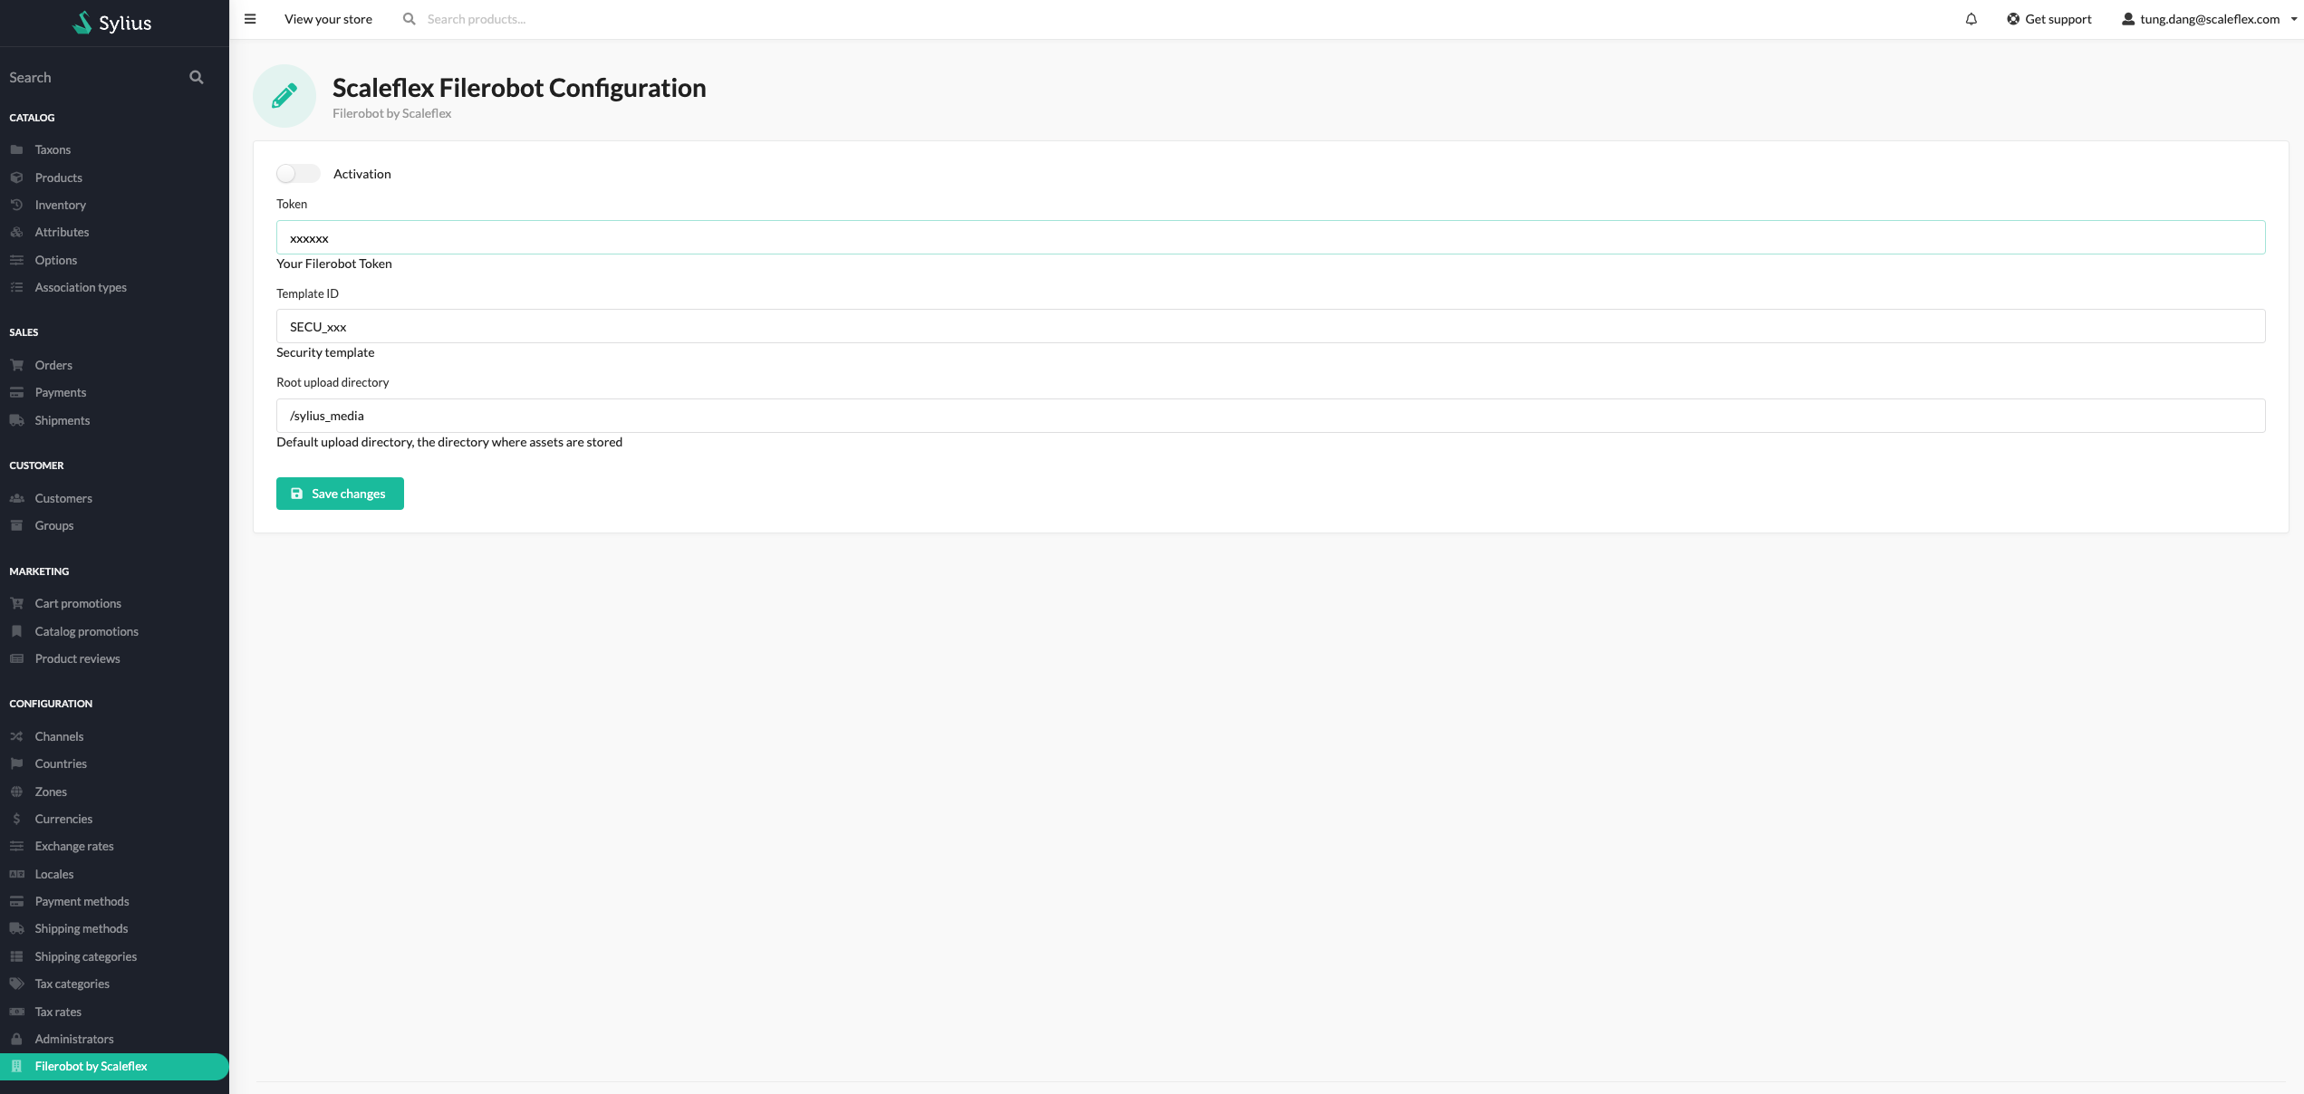Click the Get support lifebuoy icon
This screenshot has height=1094, width=2304.
pos(2013,19)
